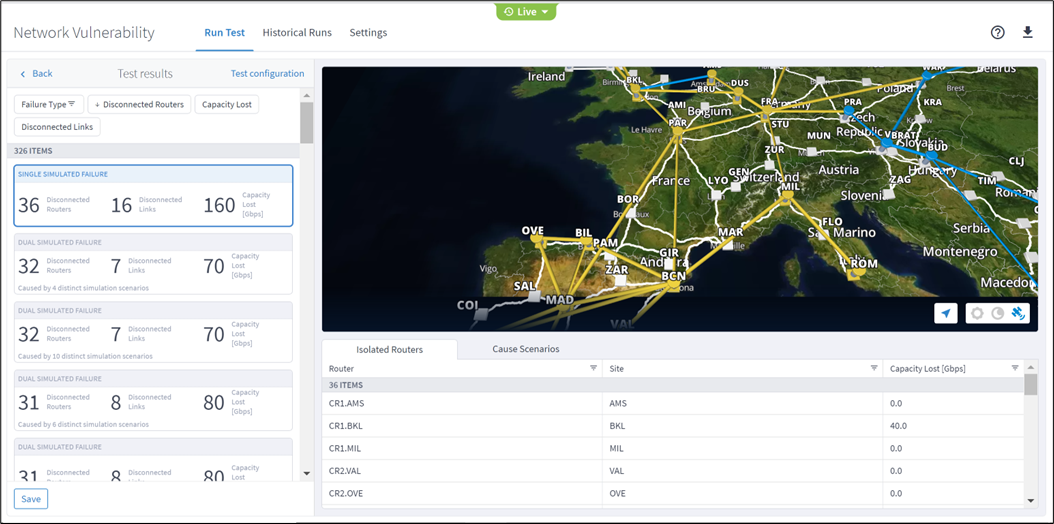Open the Historical Runs tab
The height and width of the screenshot is (524, 1054).
point(297,32)
